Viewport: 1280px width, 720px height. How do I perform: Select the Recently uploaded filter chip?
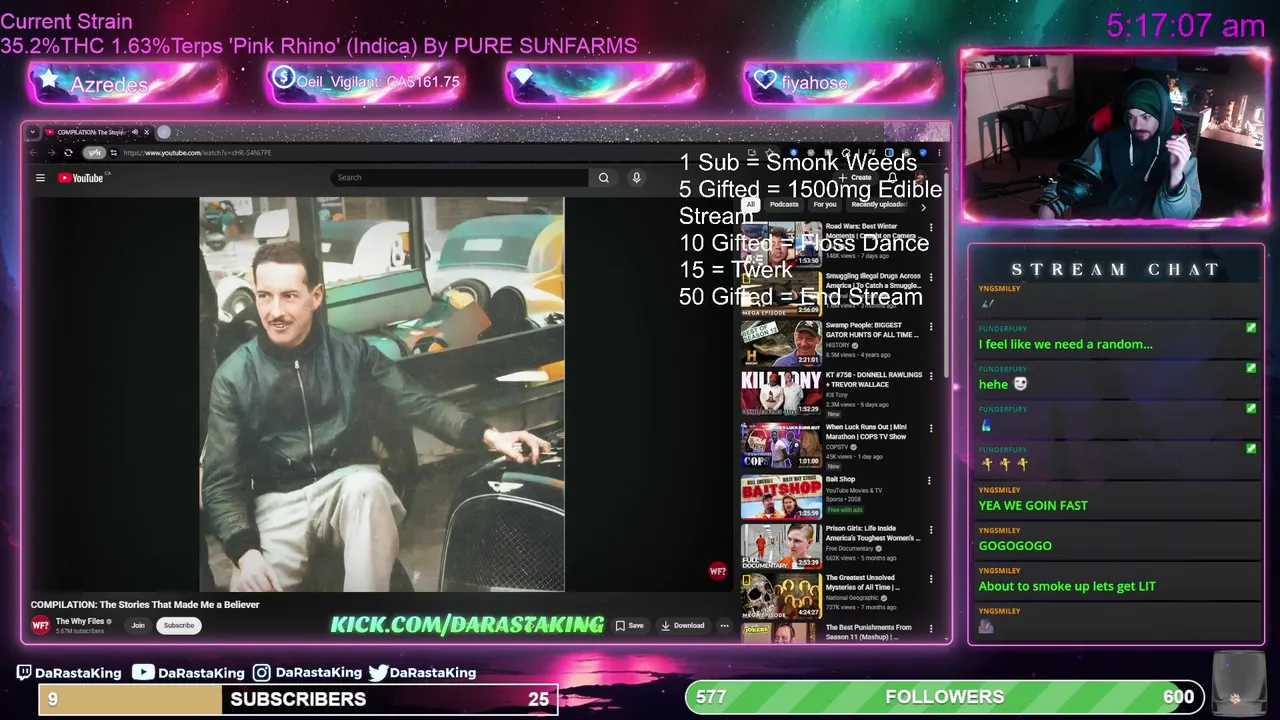pyautogui.click(x=878, y=204)
